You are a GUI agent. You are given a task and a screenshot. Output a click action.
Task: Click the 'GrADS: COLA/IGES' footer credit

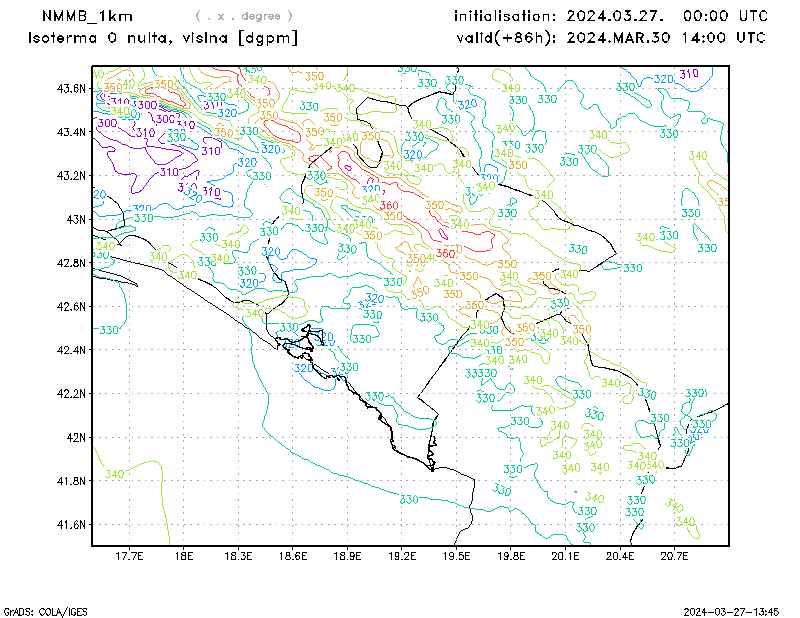(x=45, y=612)
